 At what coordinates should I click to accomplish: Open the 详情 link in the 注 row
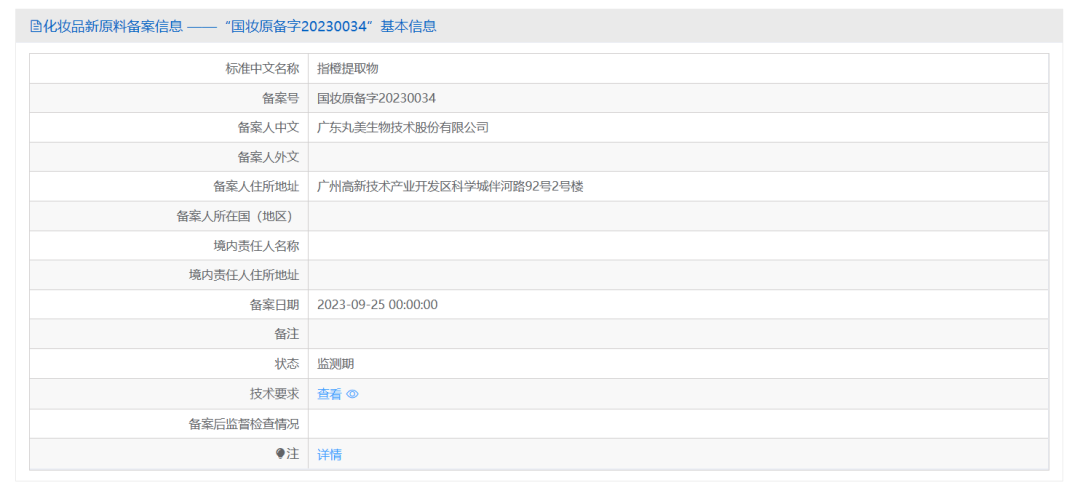(329, 454)
